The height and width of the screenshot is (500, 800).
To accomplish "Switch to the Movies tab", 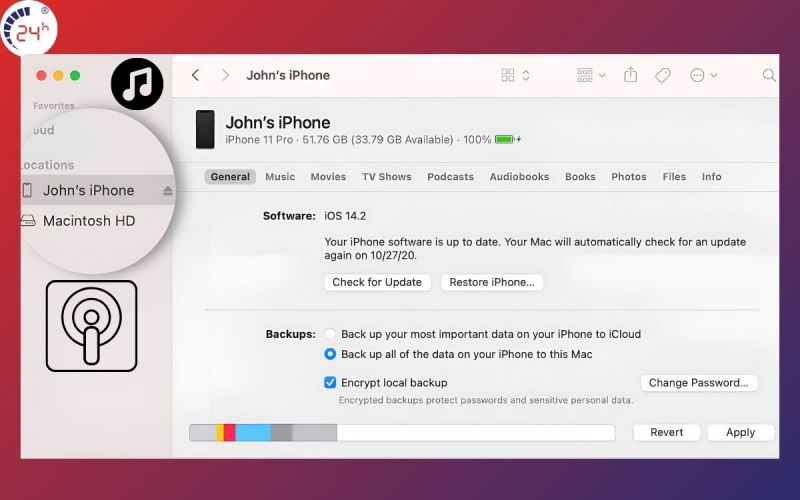I will (x=328, y=177).
